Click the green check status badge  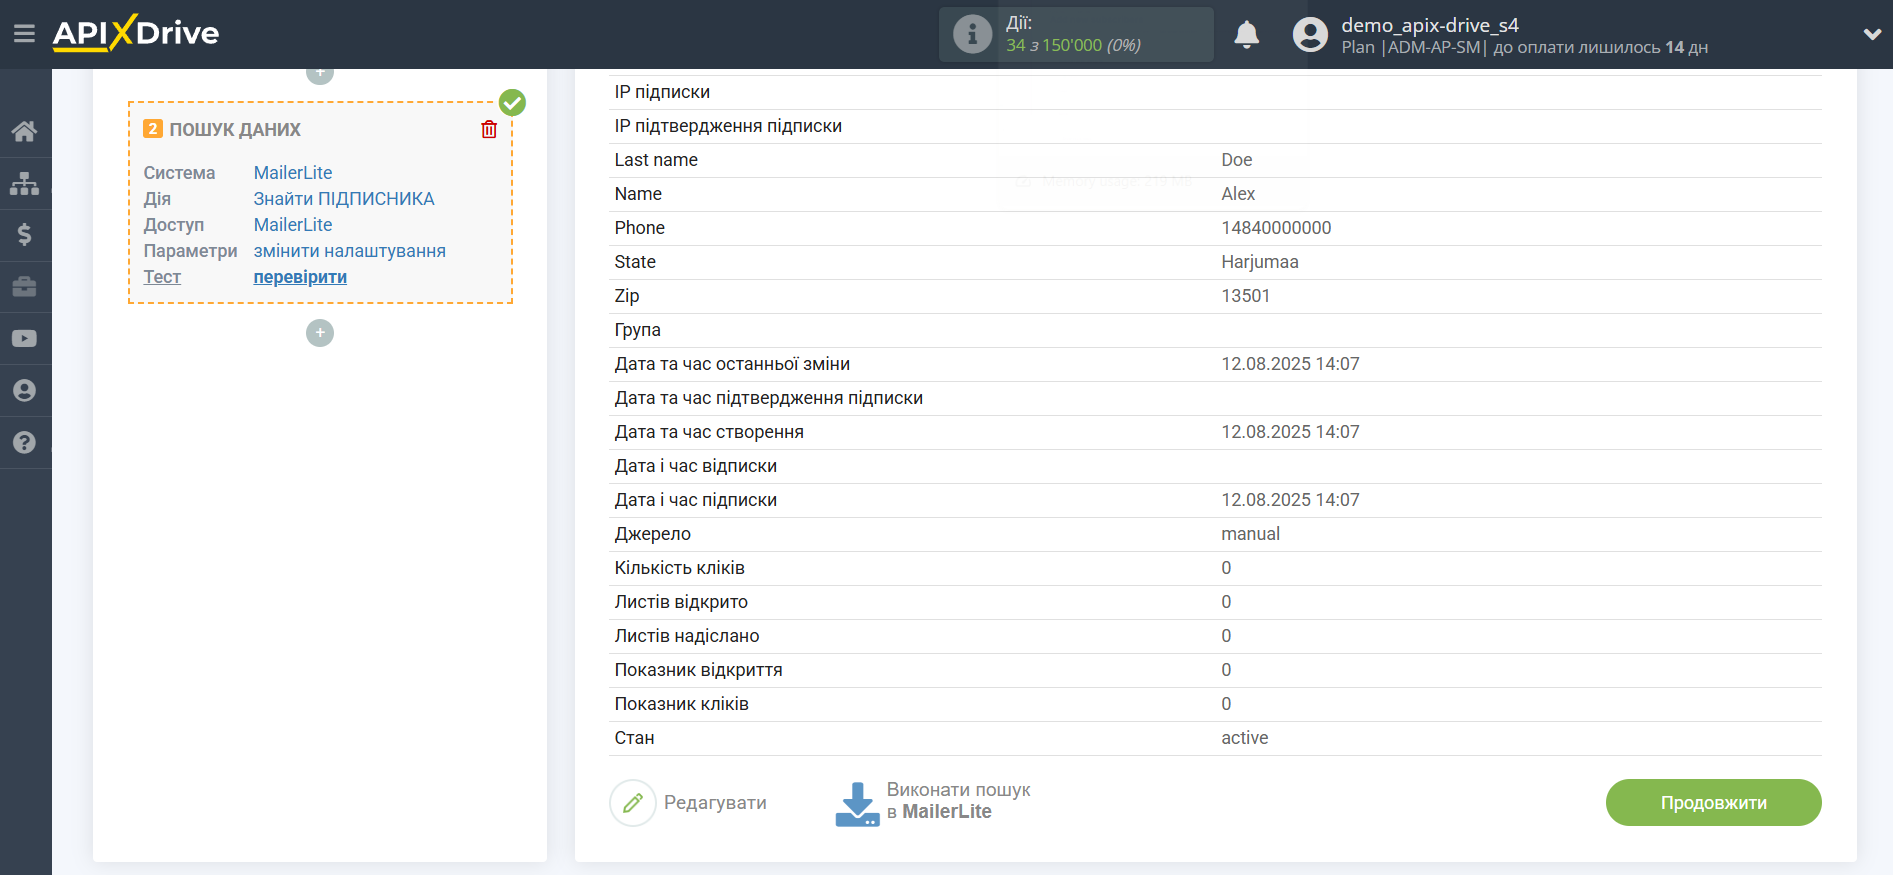point(512,102)
